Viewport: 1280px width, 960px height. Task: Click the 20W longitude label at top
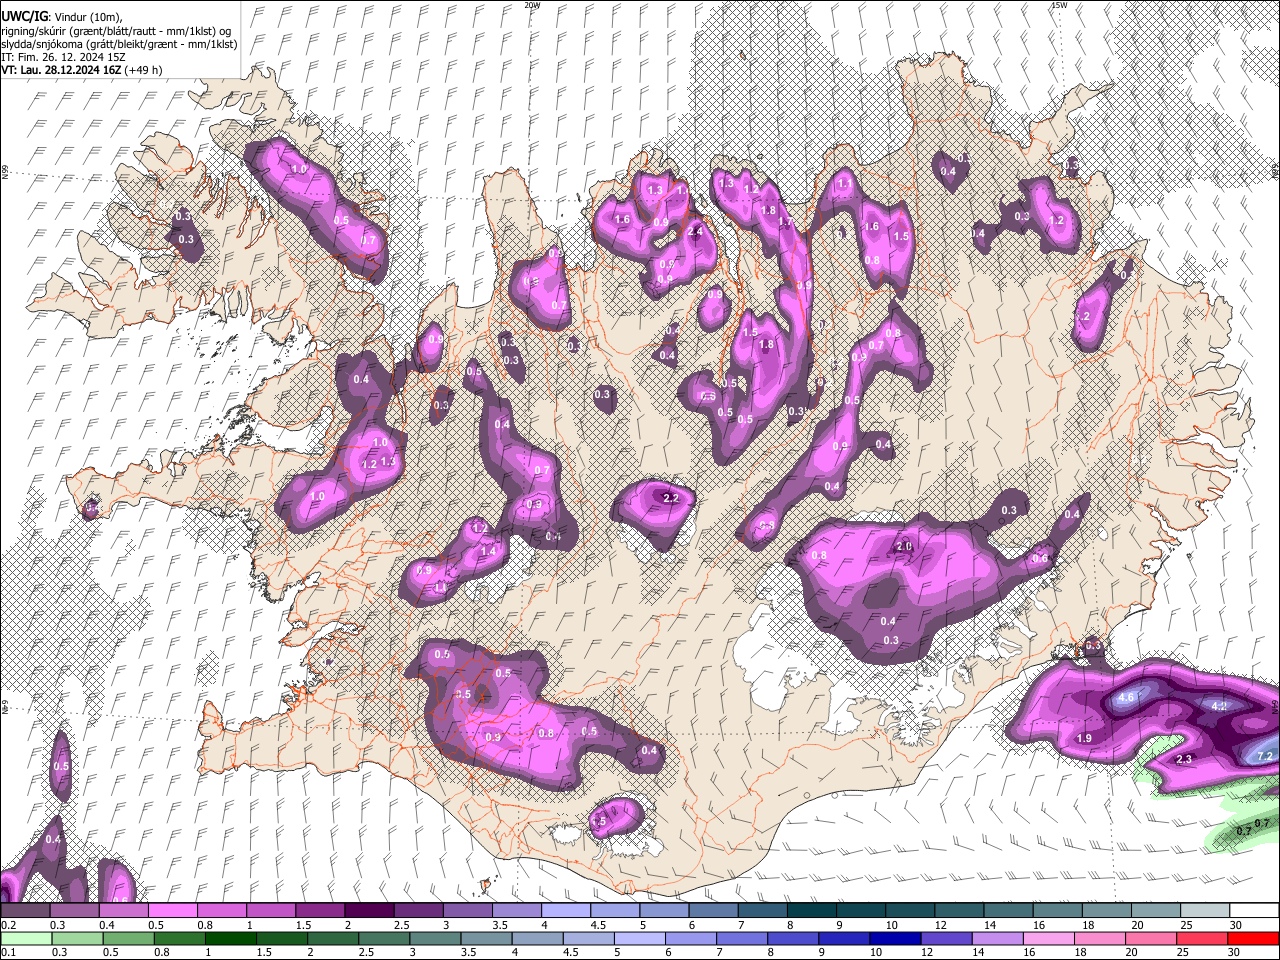pos(532,5)
